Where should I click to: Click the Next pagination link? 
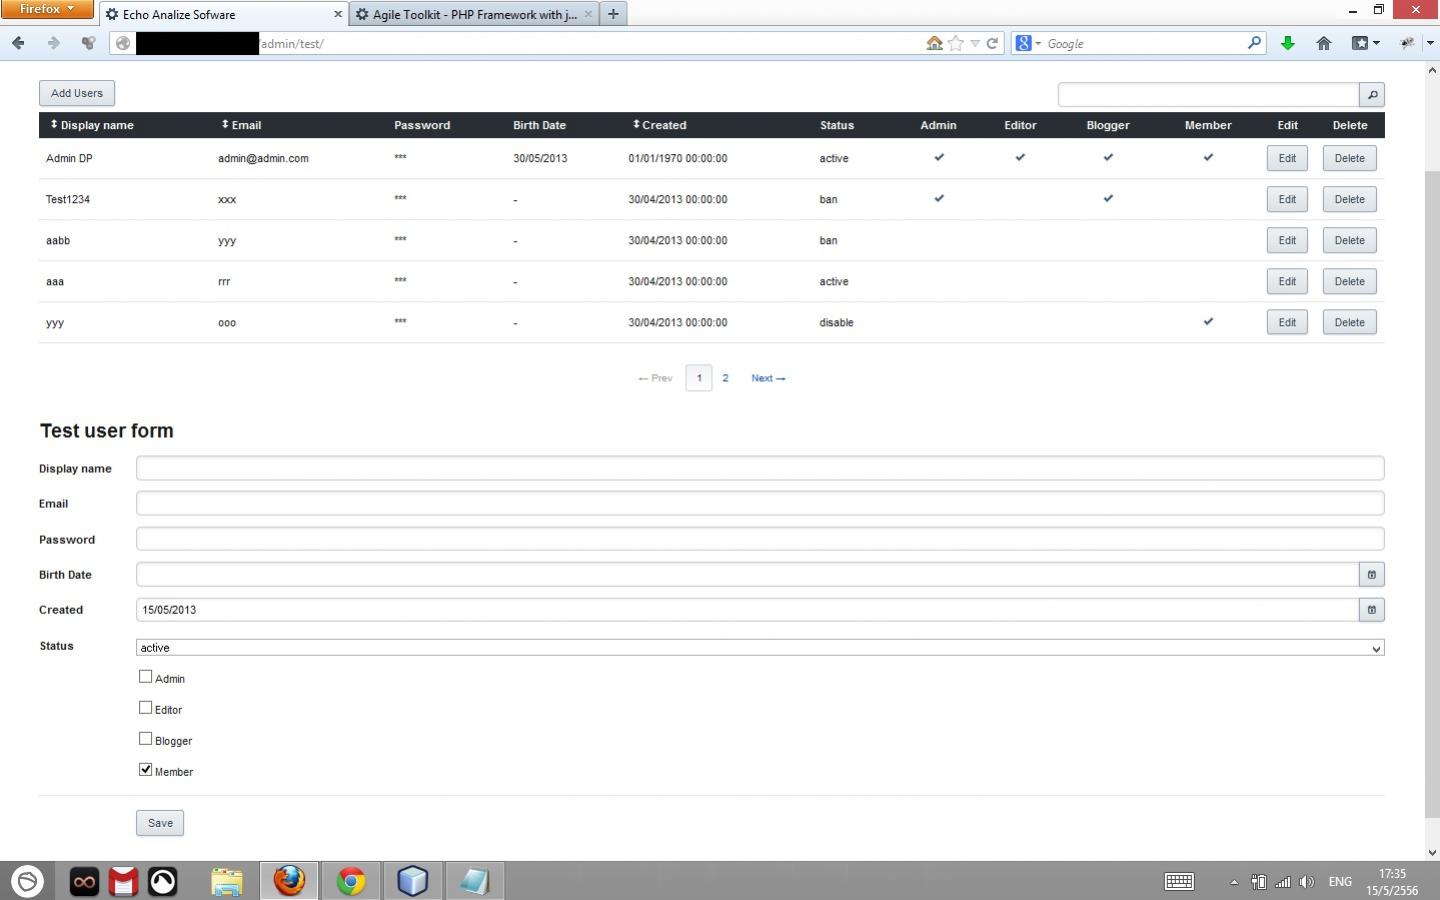[768, 378]
